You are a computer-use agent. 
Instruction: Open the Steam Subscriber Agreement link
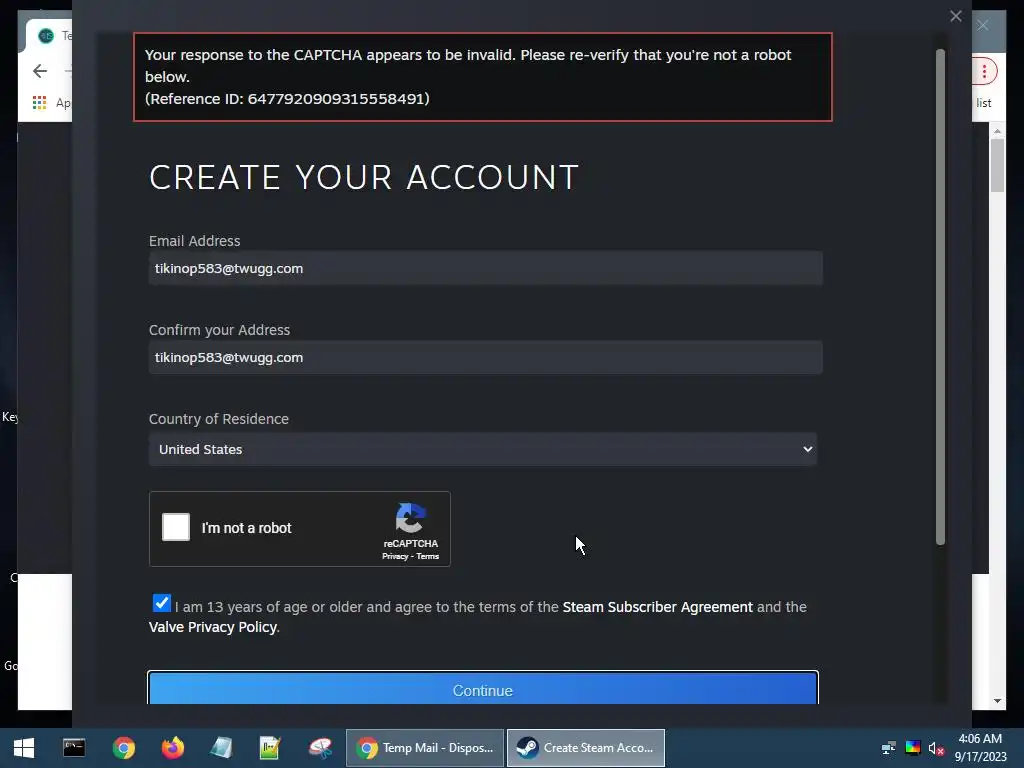(x=657, y=607)
